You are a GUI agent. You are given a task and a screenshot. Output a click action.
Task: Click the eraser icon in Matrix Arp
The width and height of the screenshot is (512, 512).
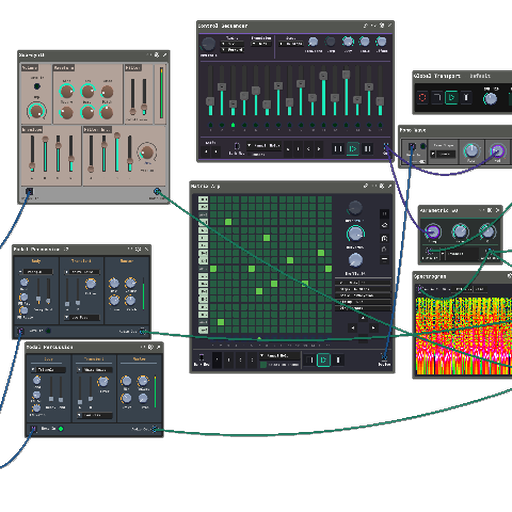click(x=384, y=225)
